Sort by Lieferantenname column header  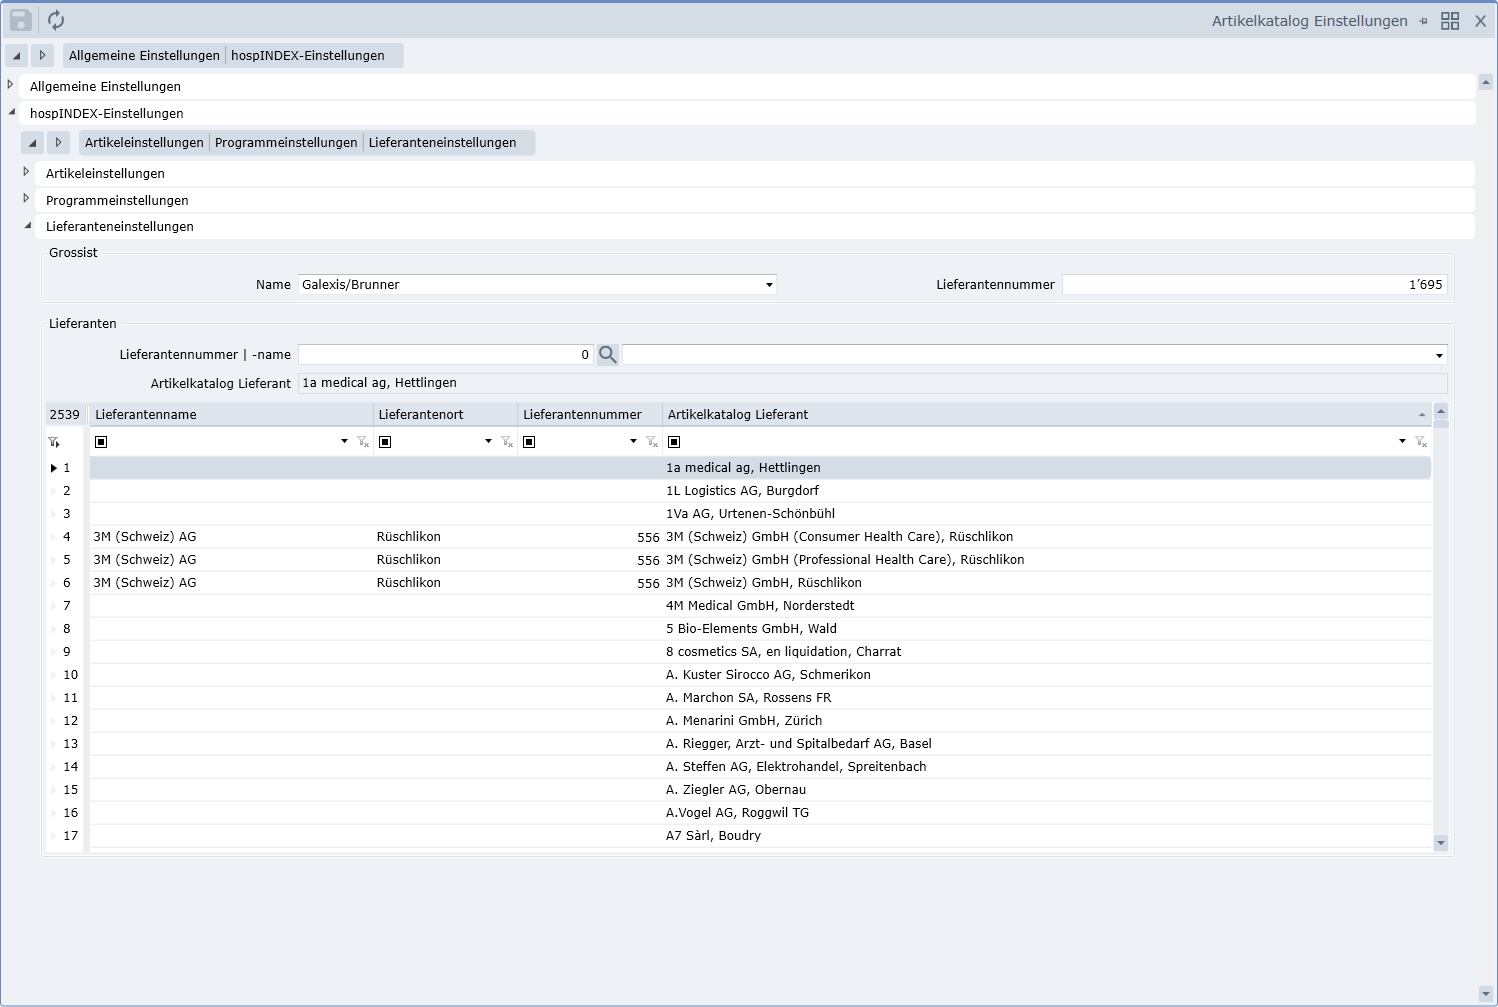point(231,415)
